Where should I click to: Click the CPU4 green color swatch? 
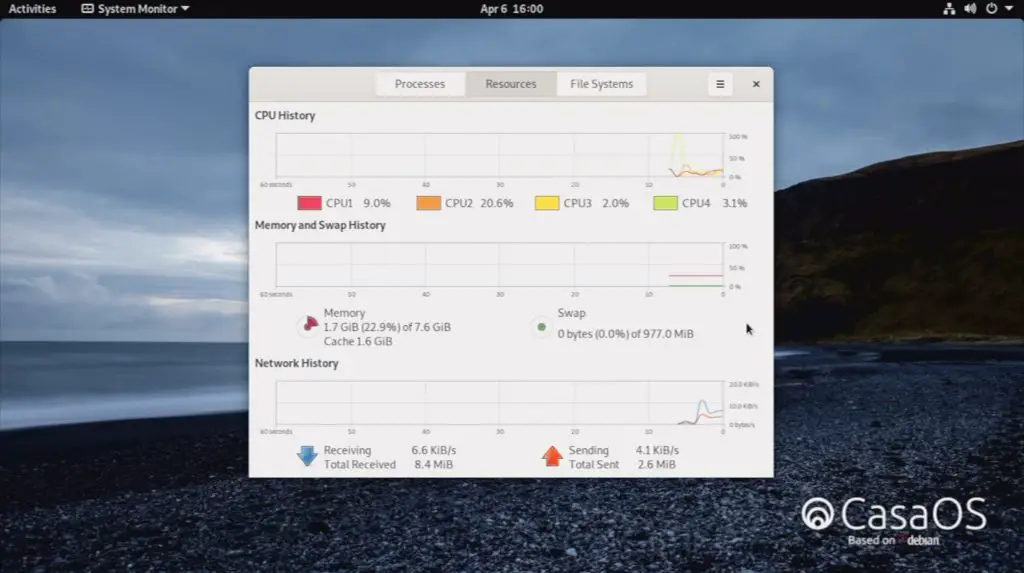(666, 203)
